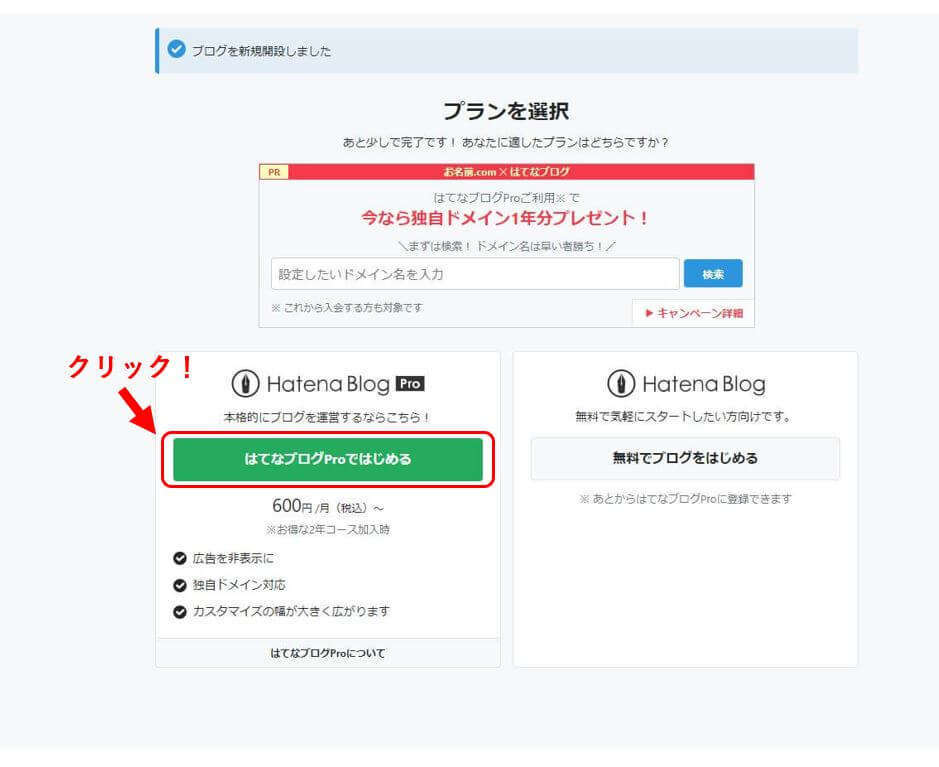Click the 広告を非表示に feature text
This screenshot has width=939, height=767.
click(x=233, y=559)
